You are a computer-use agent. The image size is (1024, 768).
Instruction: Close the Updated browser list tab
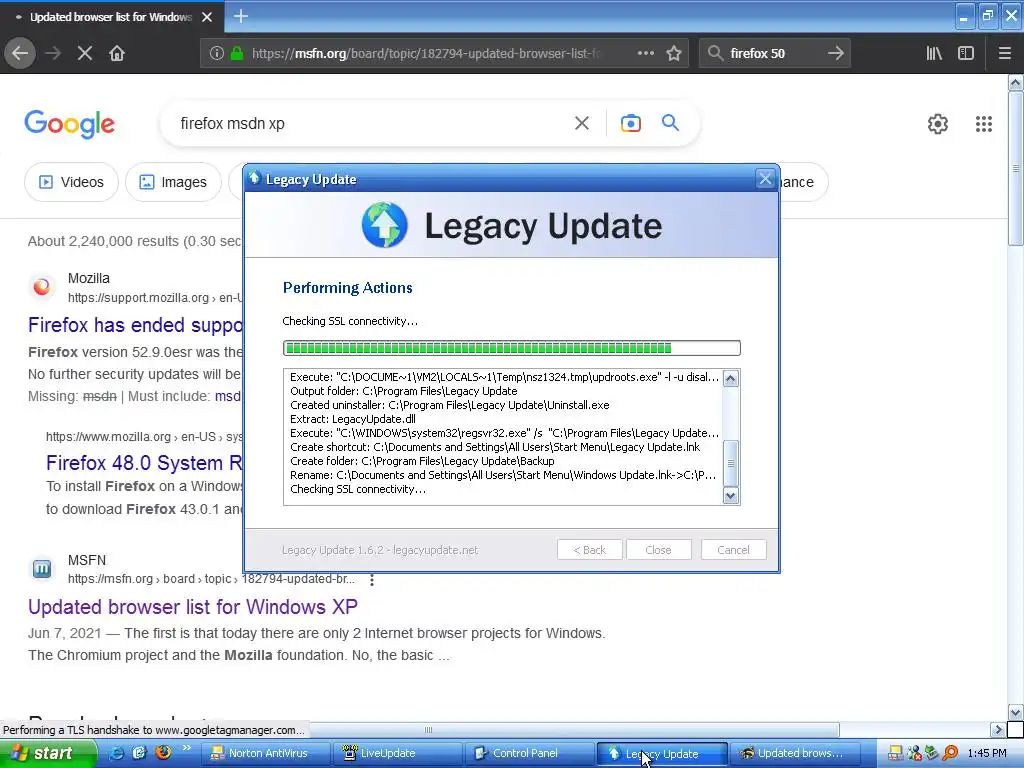pos(207,17)
